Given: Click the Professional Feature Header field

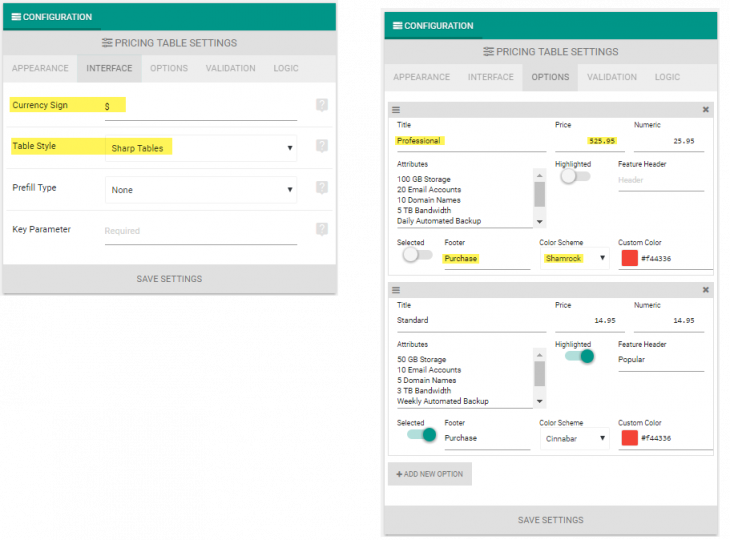Looking at the screenshot, I should [661, 182].
